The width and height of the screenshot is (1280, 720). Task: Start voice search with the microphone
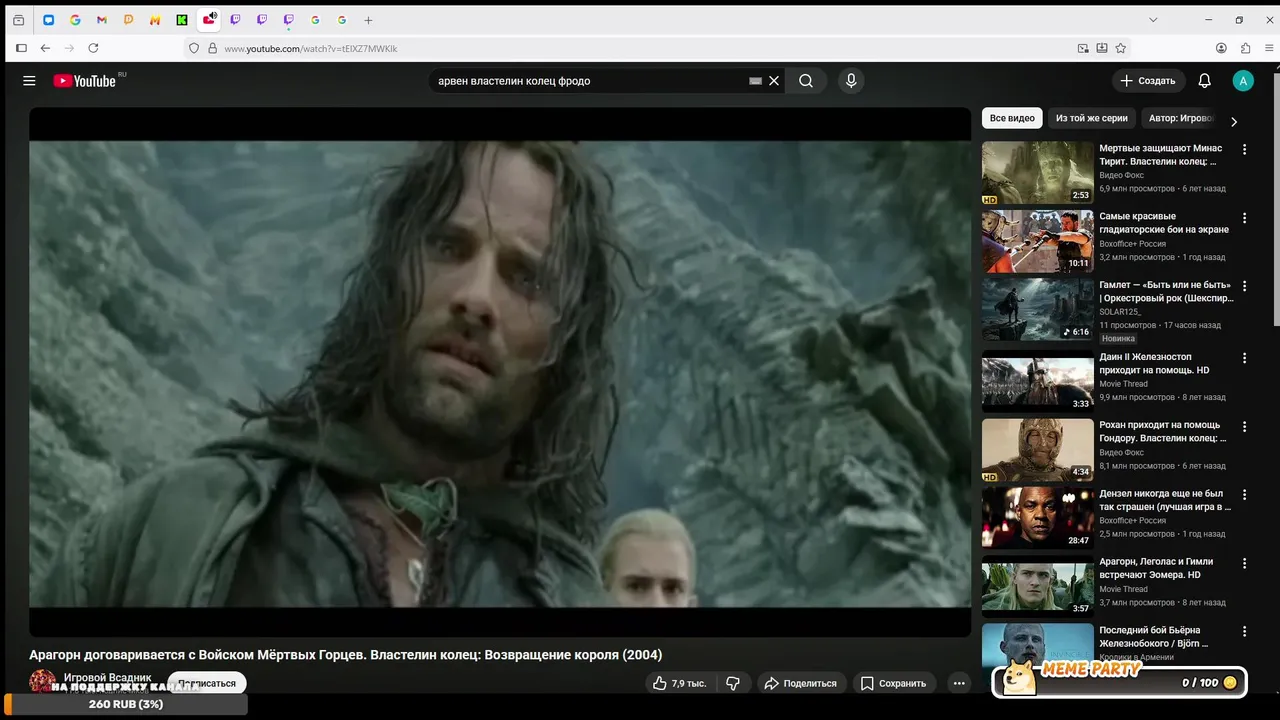851,81
